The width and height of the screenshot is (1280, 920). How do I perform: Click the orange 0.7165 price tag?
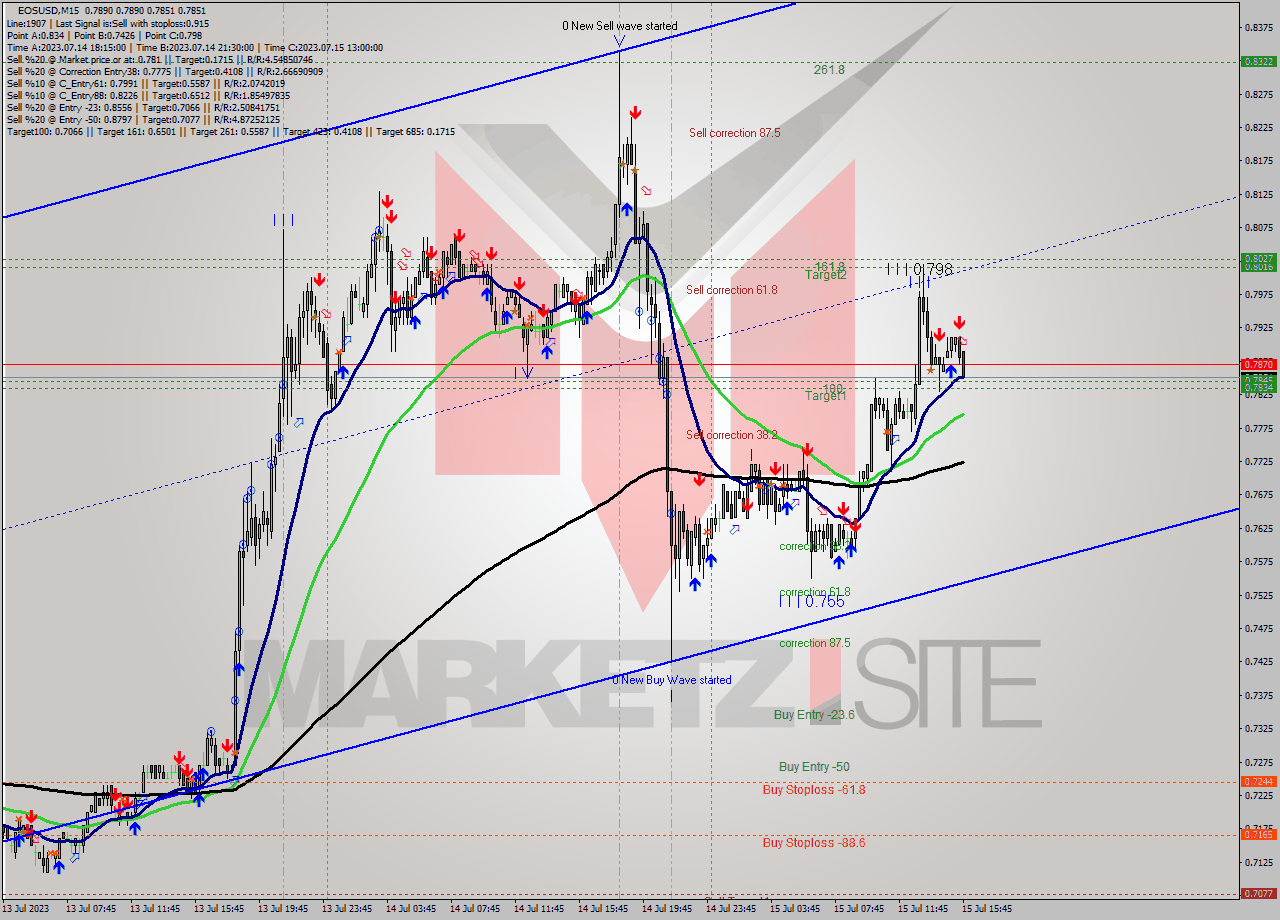[x=1257, y=834]
